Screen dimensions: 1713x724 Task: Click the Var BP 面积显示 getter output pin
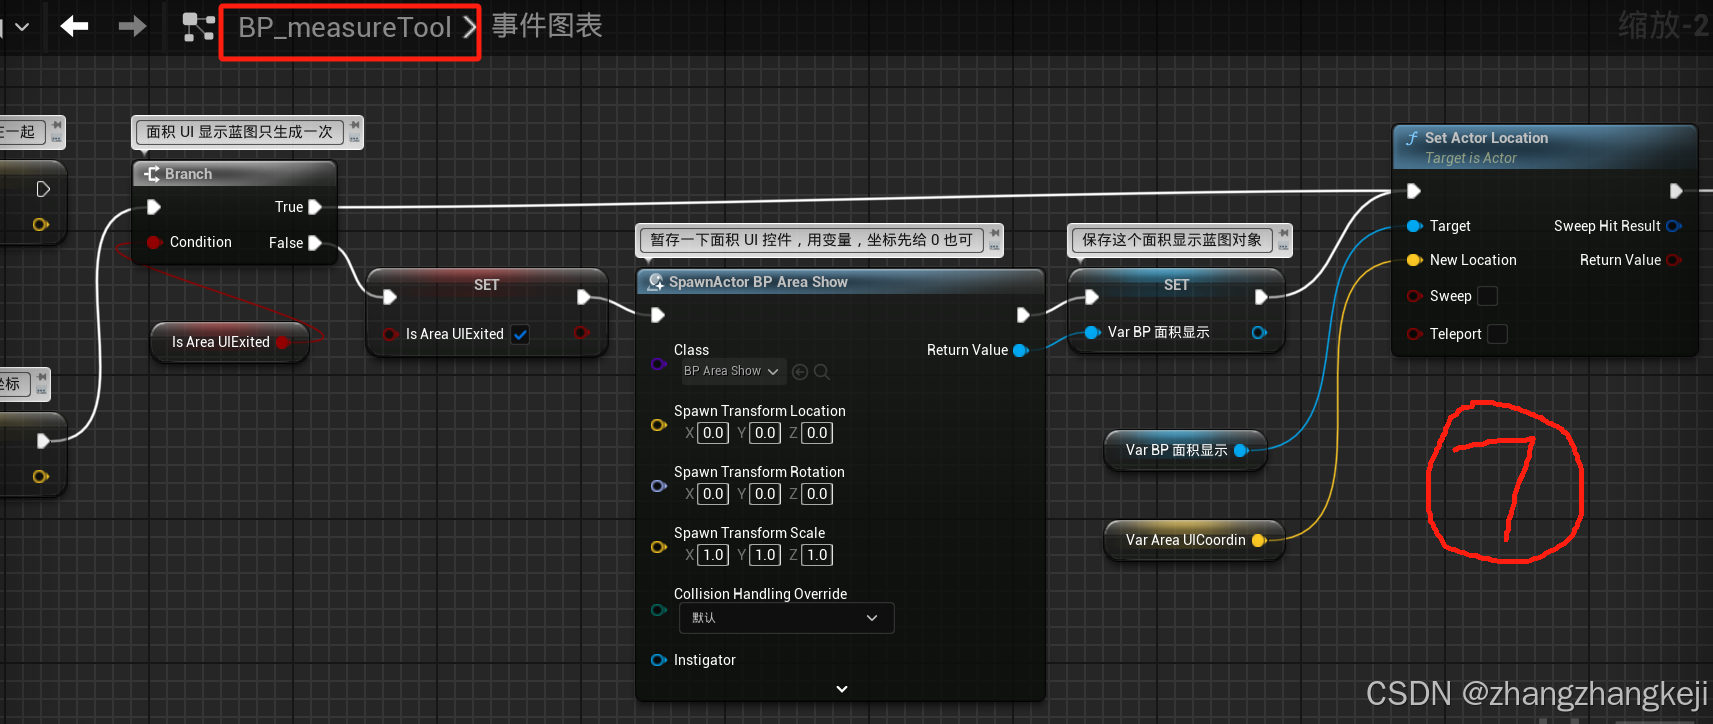[1241, 451]
